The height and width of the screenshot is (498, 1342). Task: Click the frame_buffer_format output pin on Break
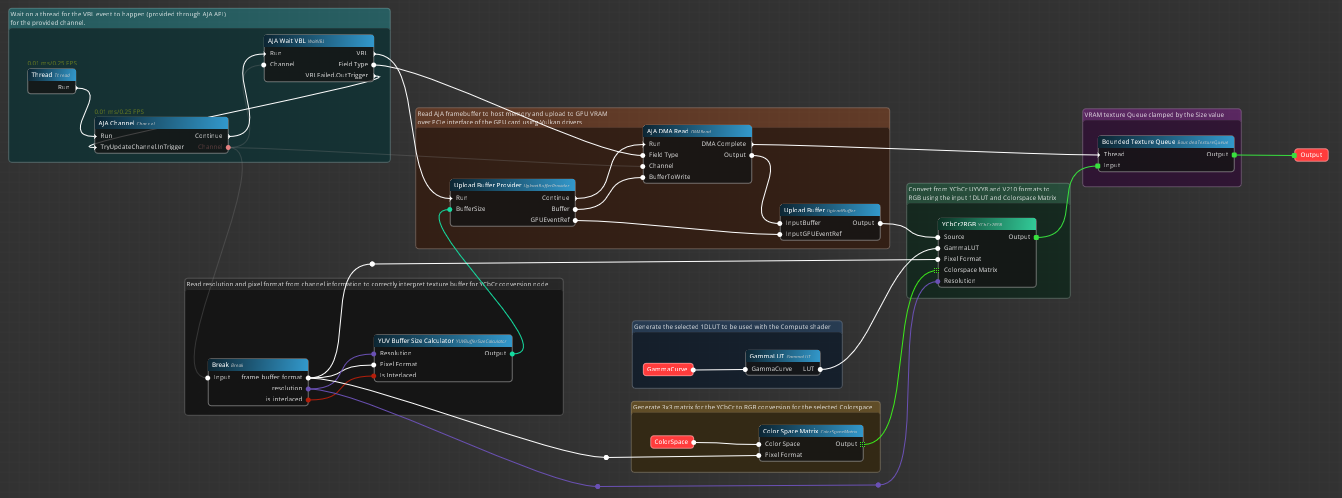(x=309, y=377)
